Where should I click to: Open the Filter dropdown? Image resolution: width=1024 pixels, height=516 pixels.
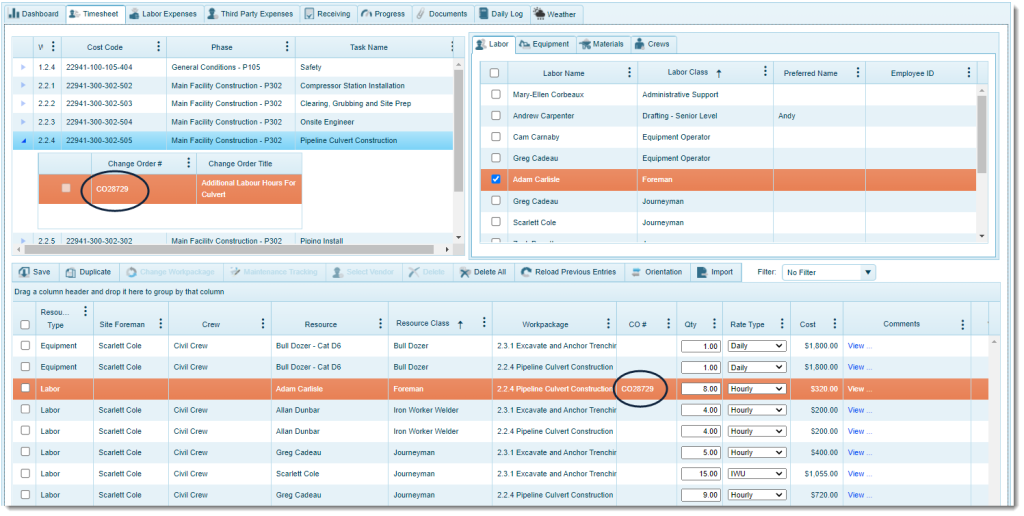coord(829,272)
